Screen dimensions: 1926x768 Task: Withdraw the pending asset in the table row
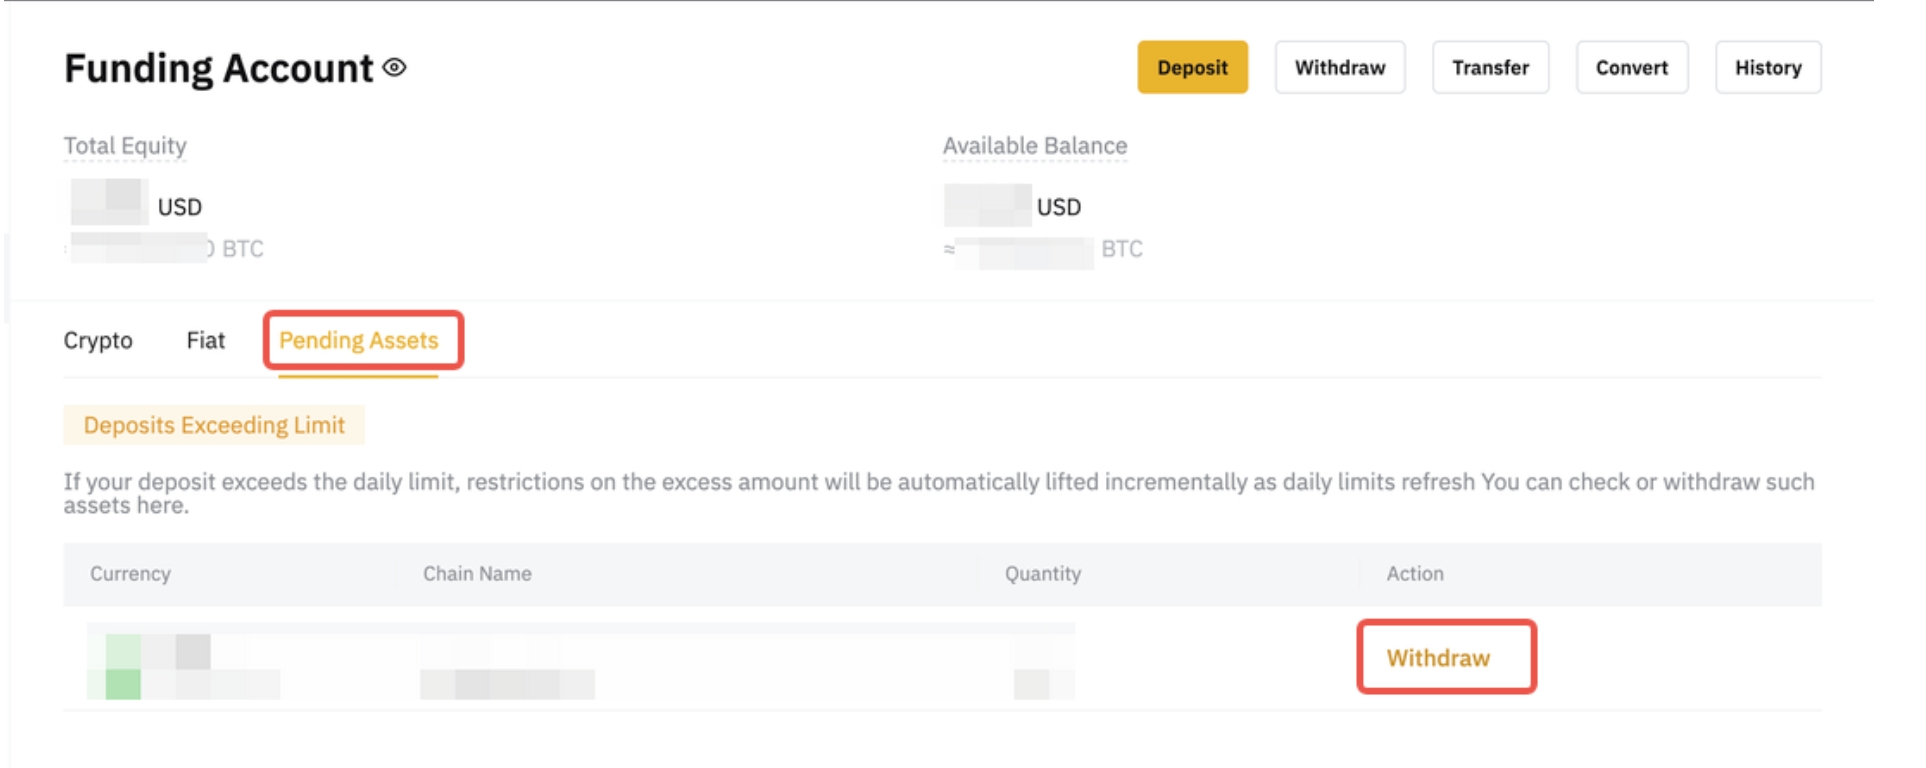(1438, 658)
